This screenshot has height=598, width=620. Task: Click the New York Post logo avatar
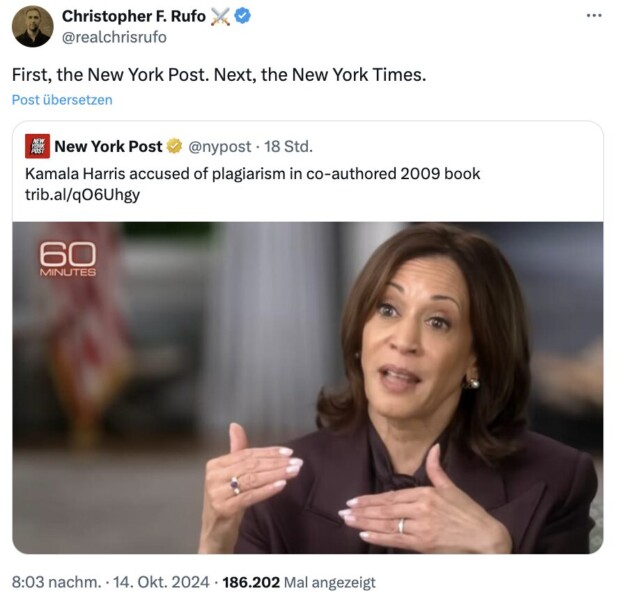37,146
